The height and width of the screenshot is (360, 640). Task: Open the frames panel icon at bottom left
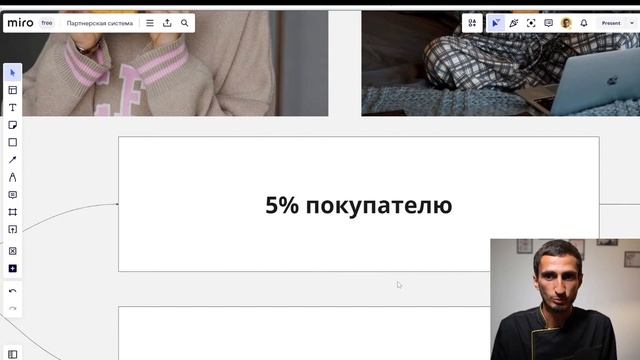[x=13, y=354]
